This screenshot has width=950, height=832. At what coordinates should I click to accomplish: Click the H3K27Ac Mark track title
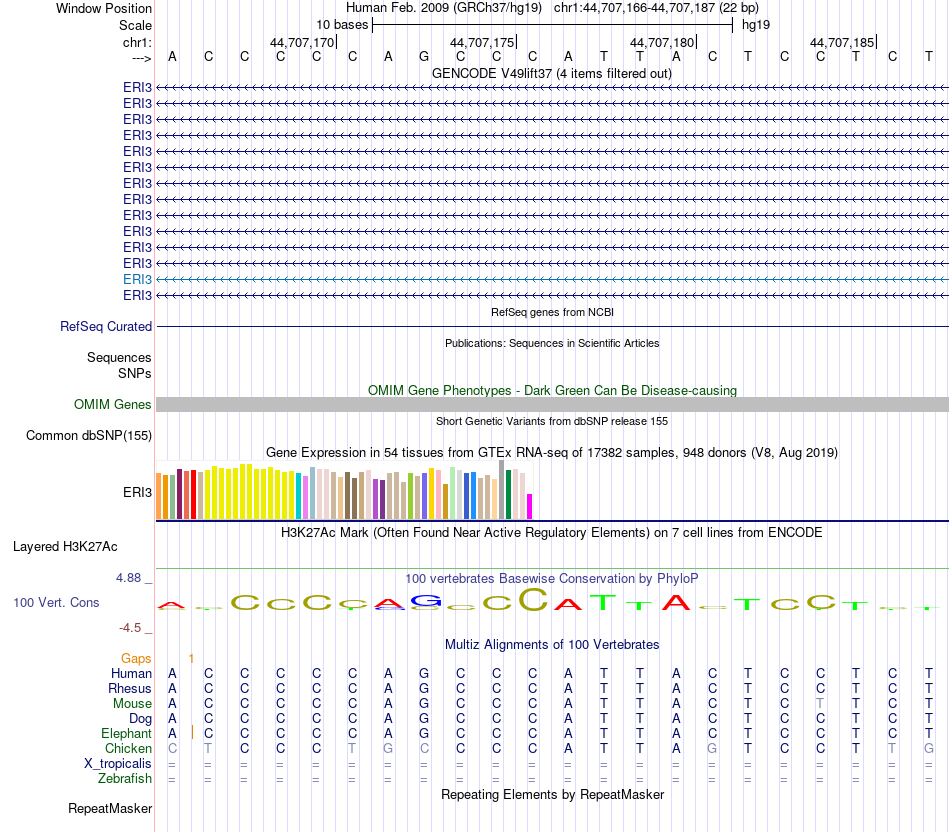(x=552, y=533)
